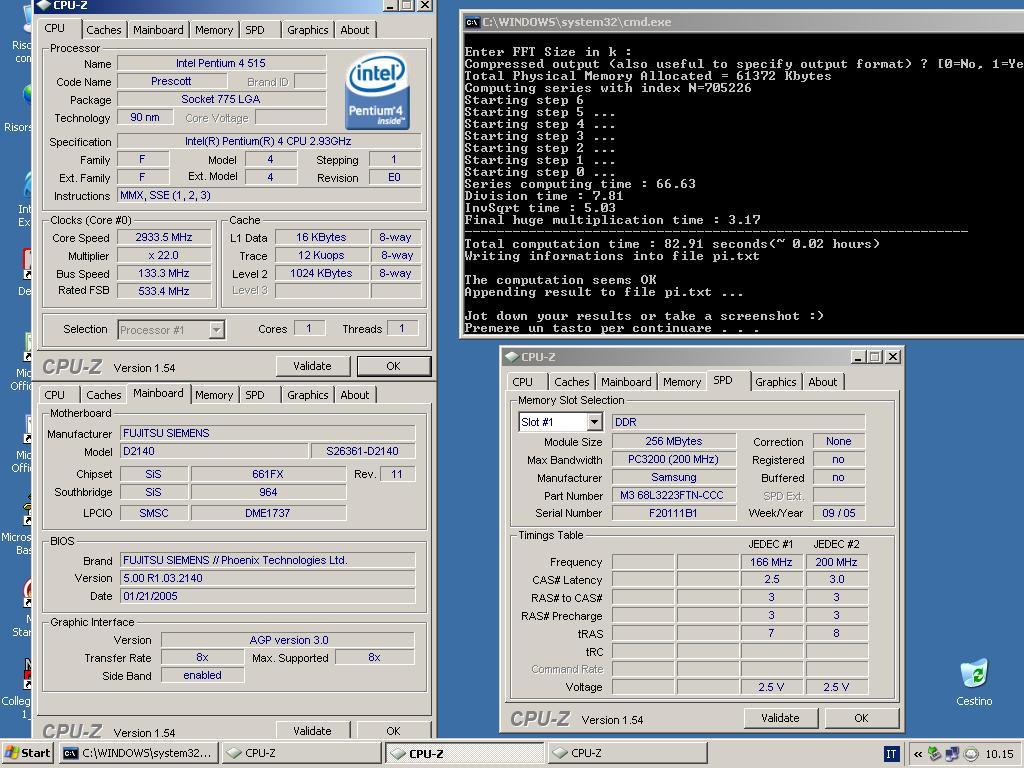Select About tab in the SPD CPU-Z window
This screenshot has width=1024, height=768.
coord(822,382)
